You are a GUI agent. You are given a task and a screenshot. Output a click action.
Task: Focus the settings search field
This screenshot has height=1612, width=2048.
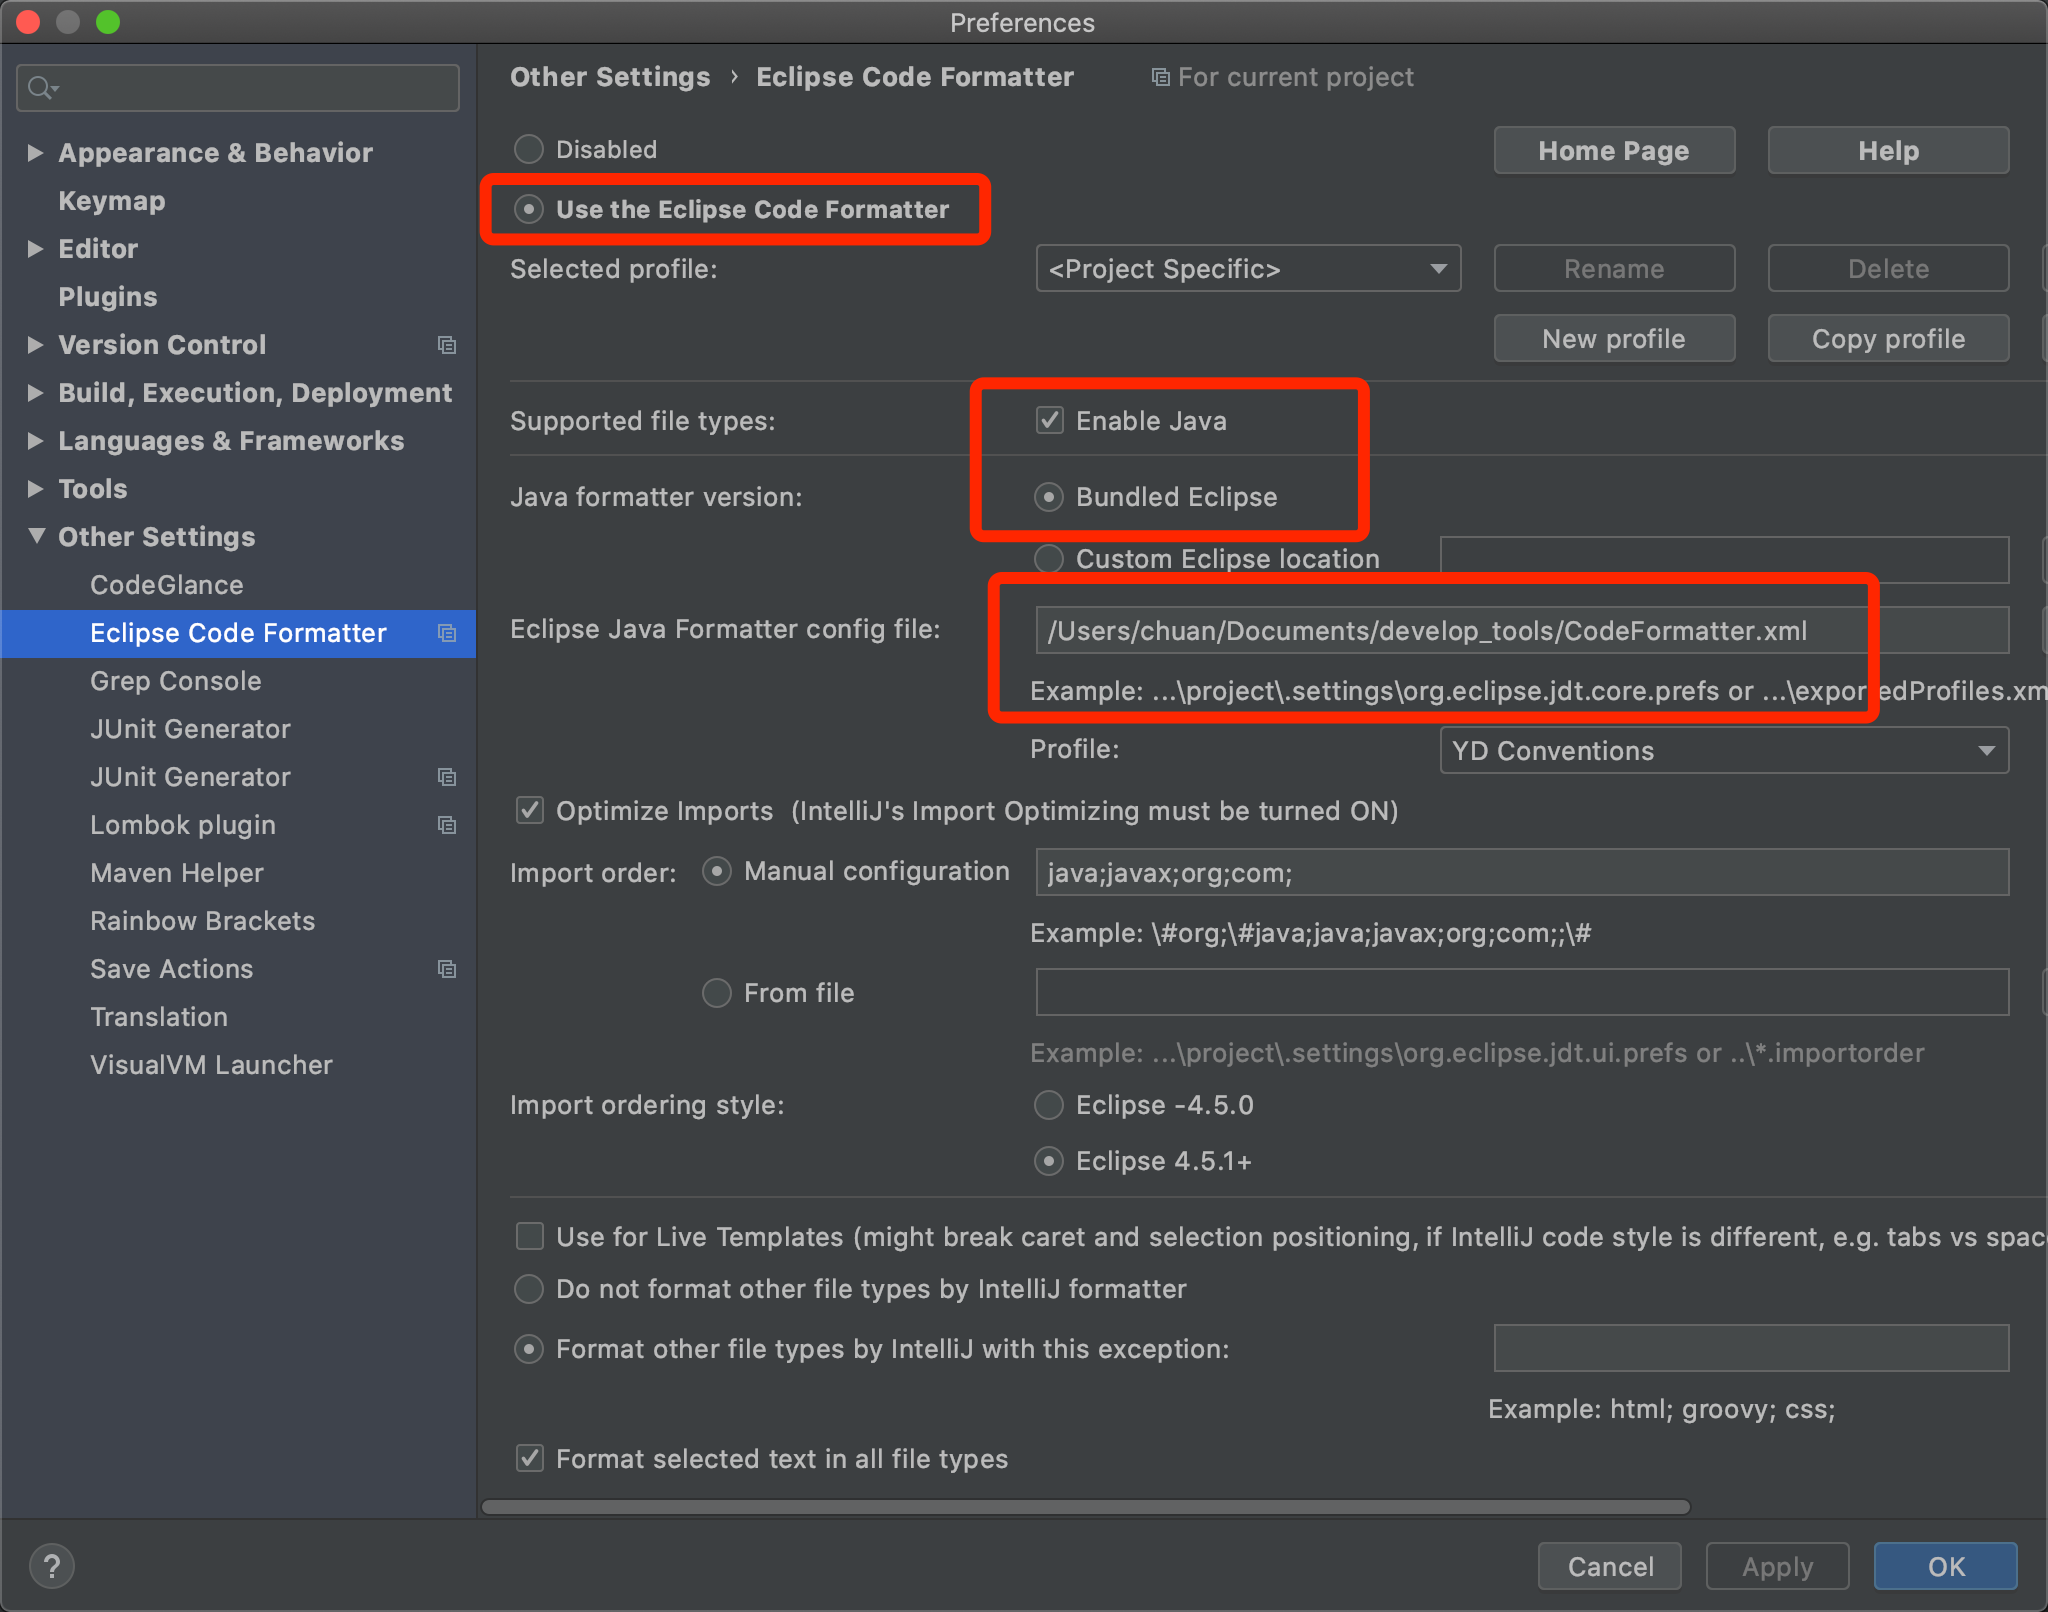pyautogui.click(x=238, y=88)
